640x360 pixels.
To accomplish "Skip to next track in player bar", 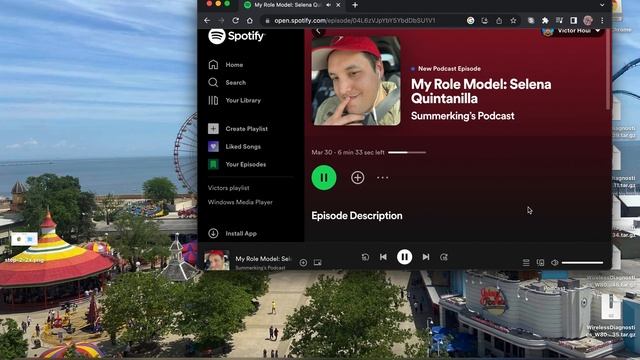I will [426, 257].
